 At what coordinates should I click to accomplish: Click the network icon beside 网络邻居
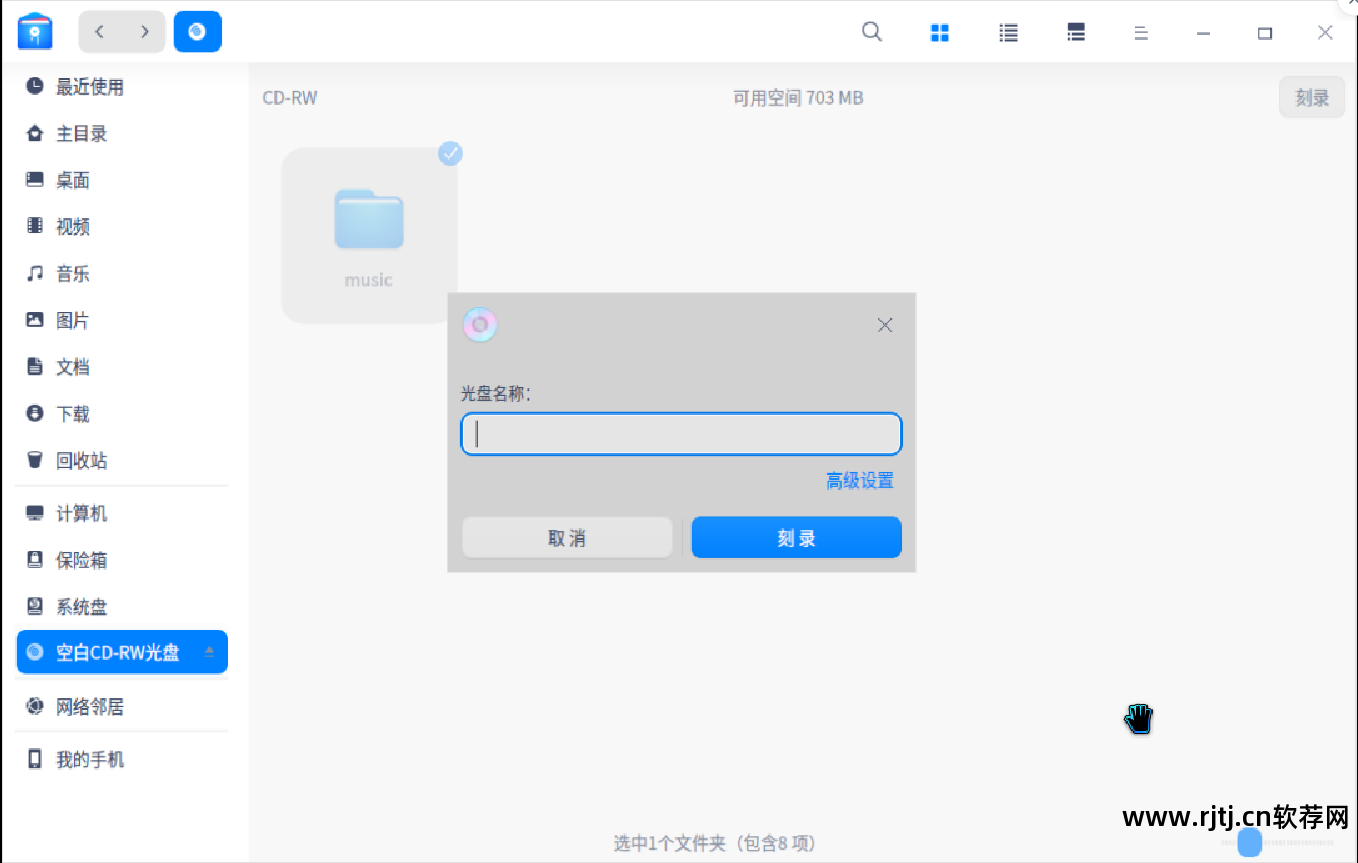[35, 706]
